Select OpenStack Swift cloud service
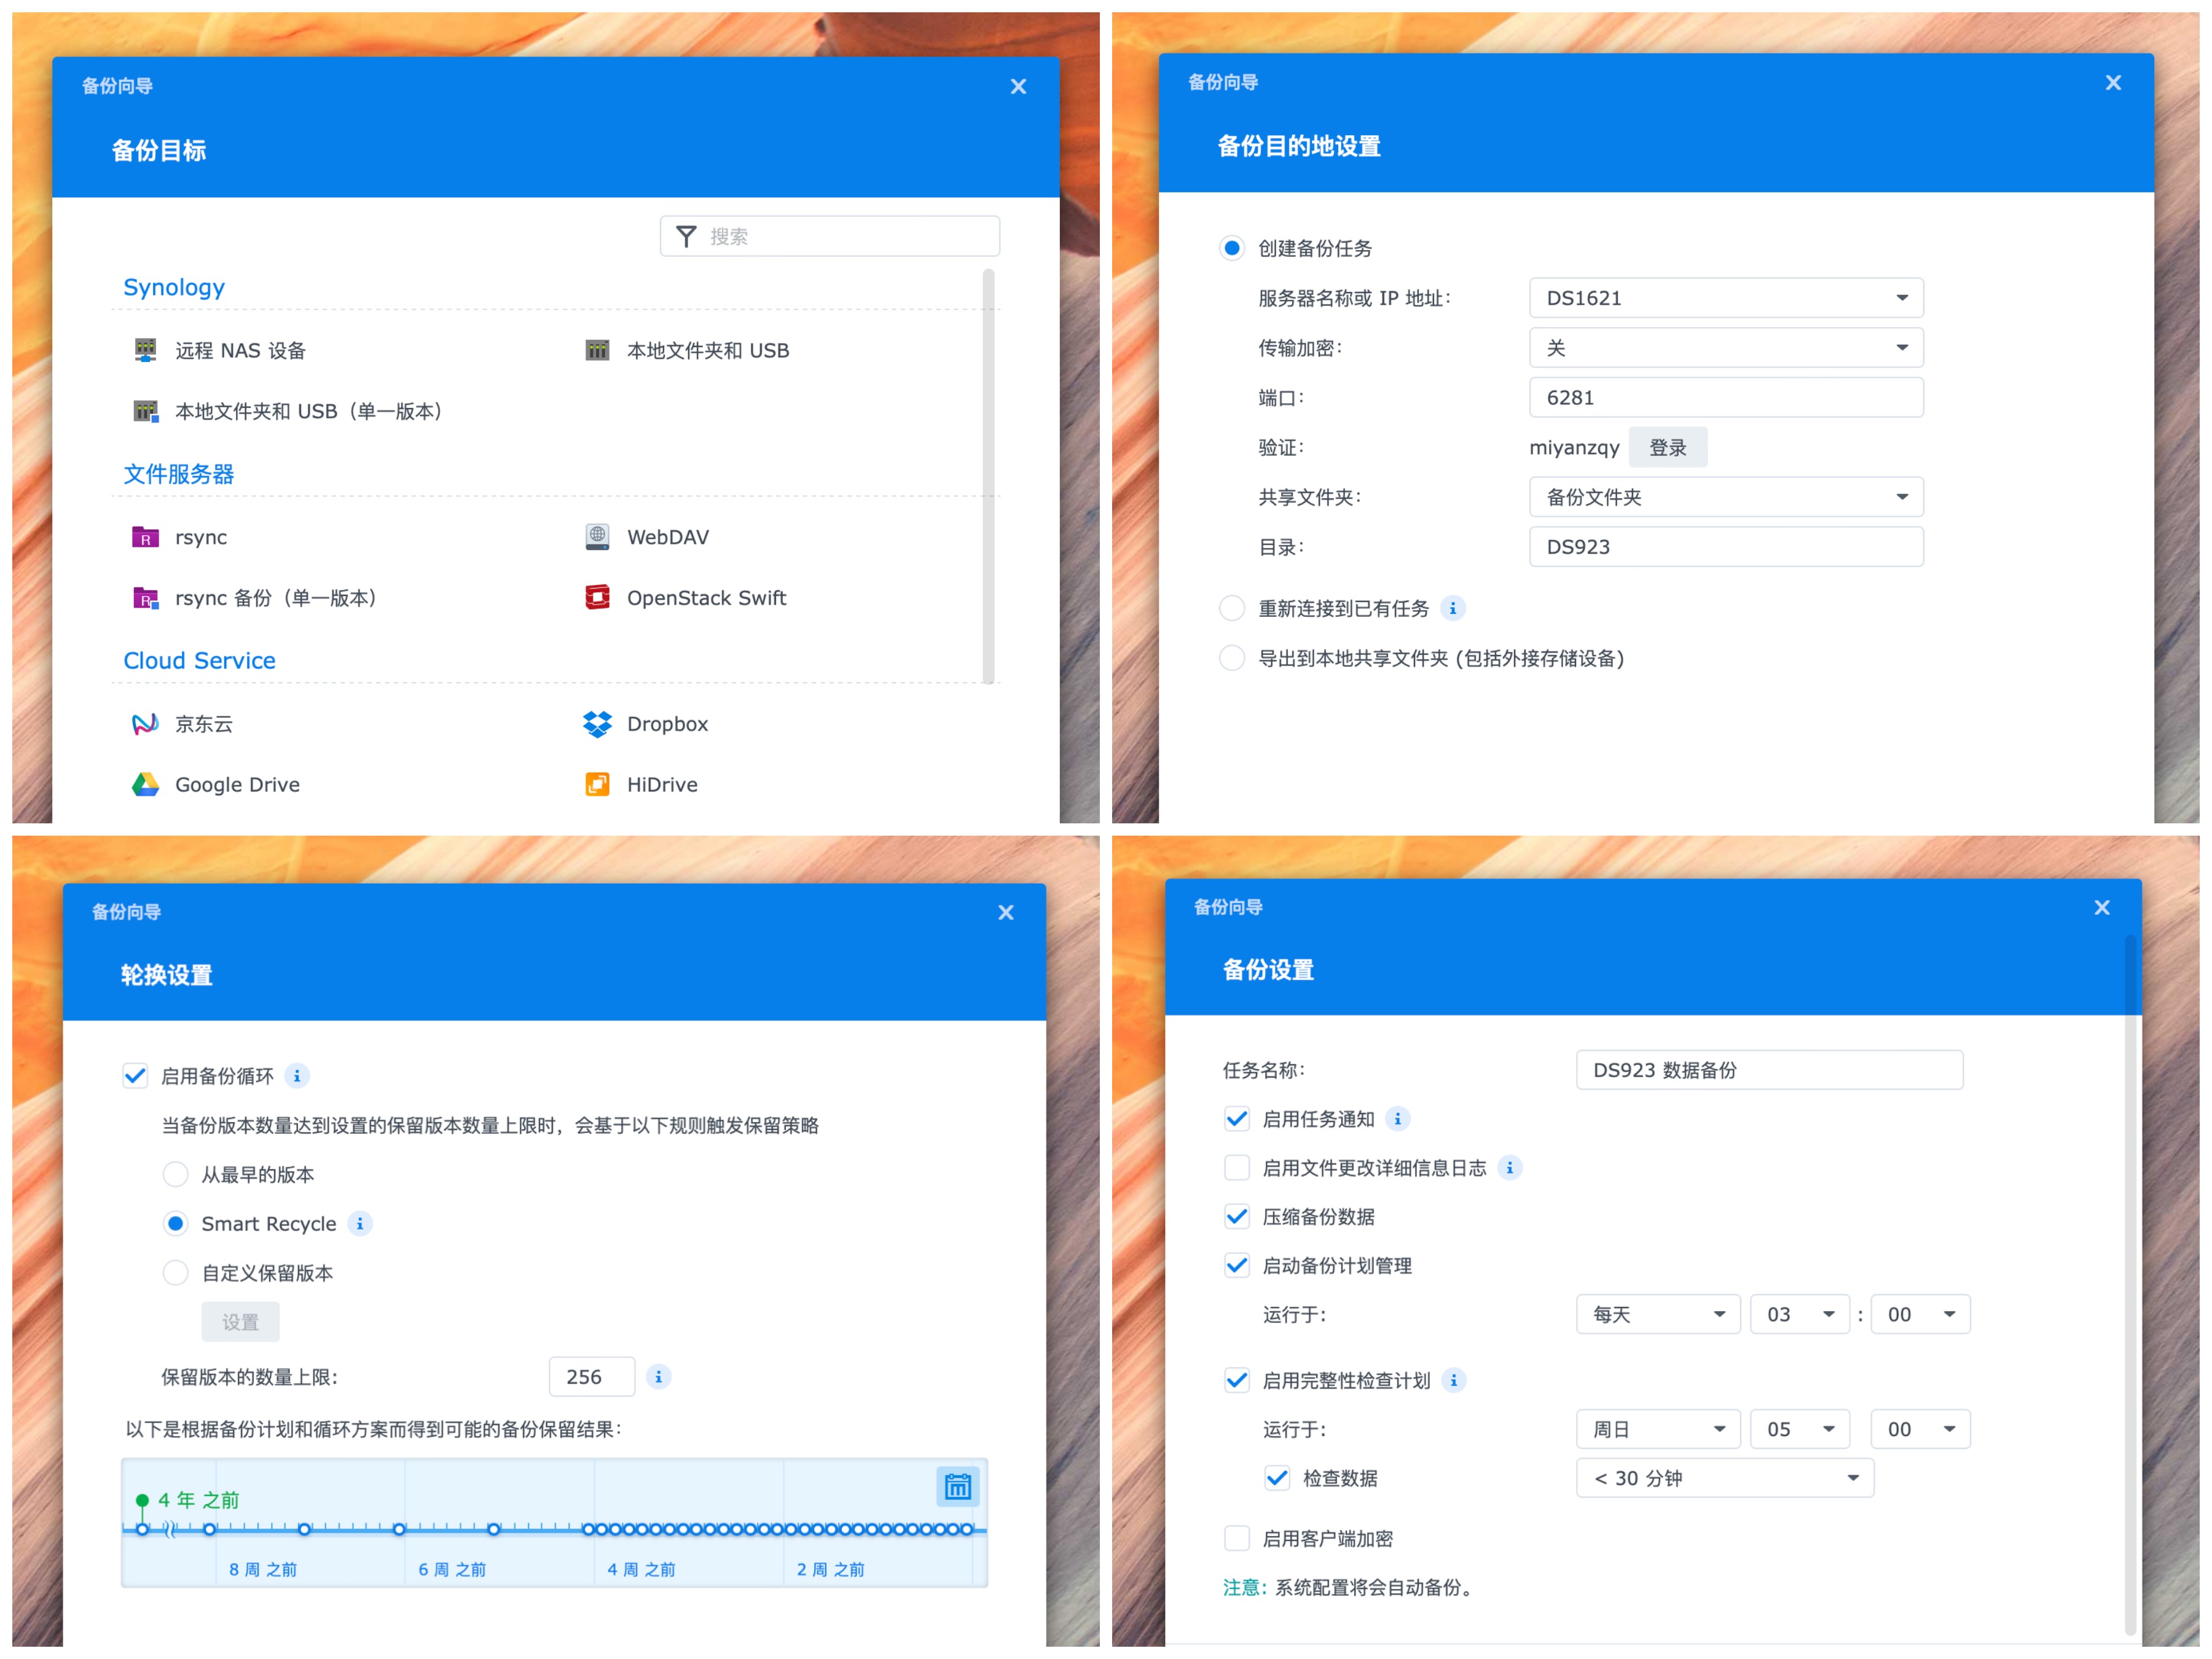Image resolution: width=2212 pixels, height=1659 pixels. pyautogui.click(x=705, y=597)
